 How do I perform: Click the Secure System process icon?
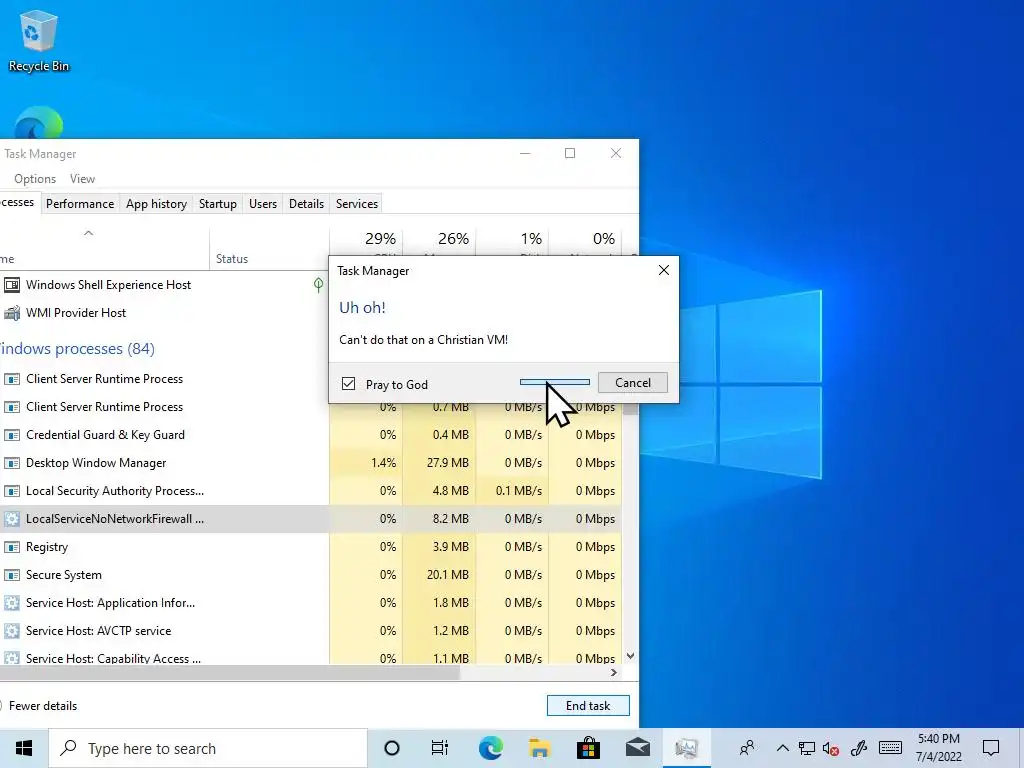[x=12, y=575]
